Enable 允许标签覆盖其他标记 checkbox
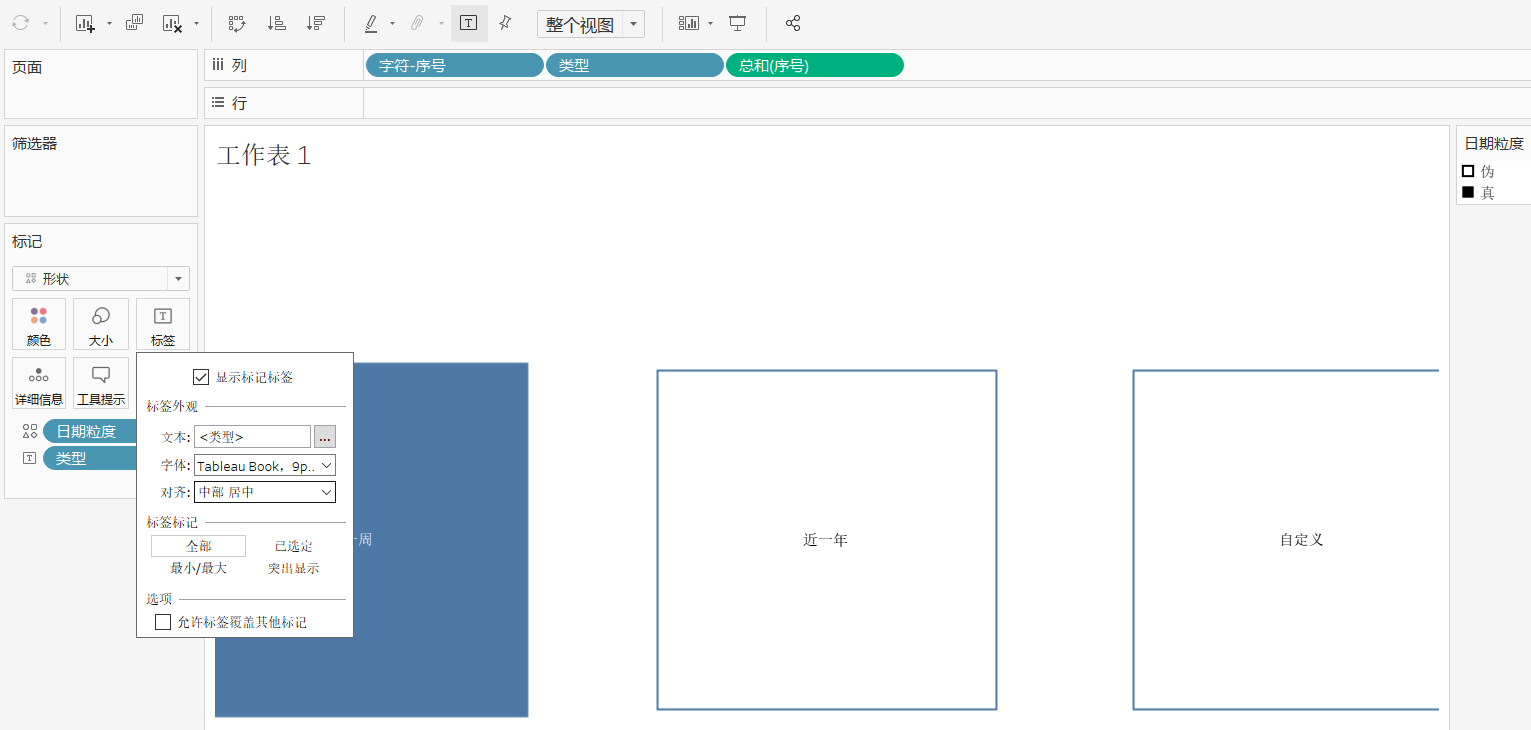The image size is (1531, 730). pos(163,622)
